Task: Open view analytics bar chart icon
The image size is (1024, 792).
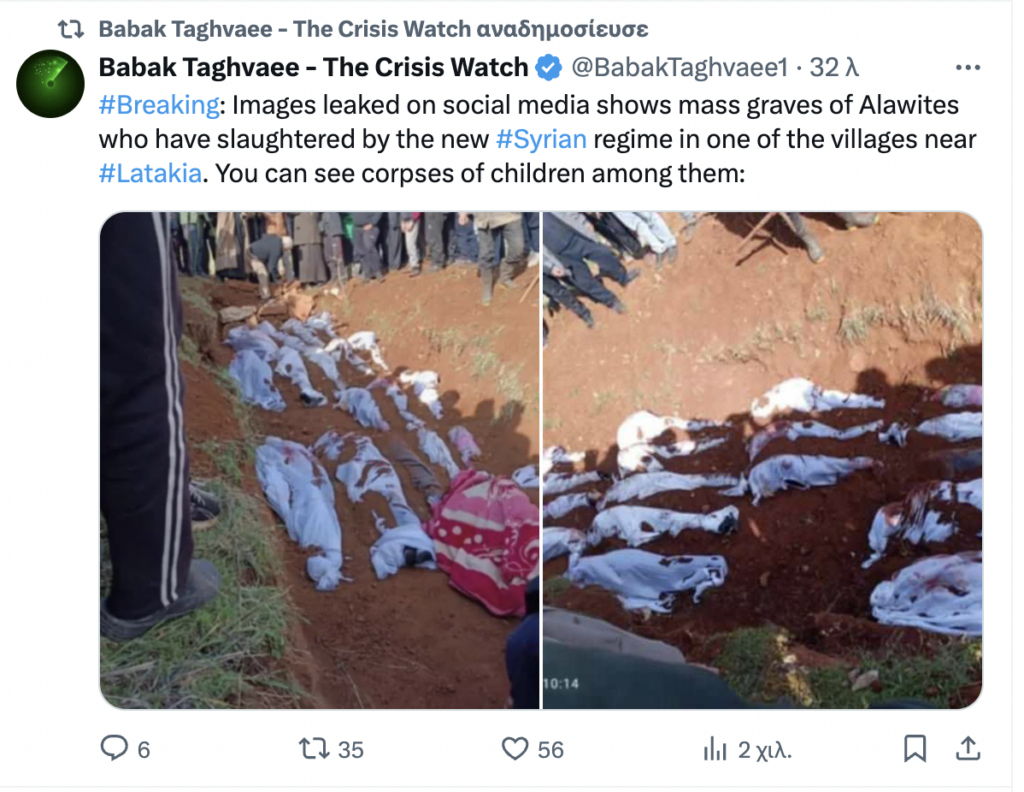Action: pyautogui.click(x=715, y=749)
